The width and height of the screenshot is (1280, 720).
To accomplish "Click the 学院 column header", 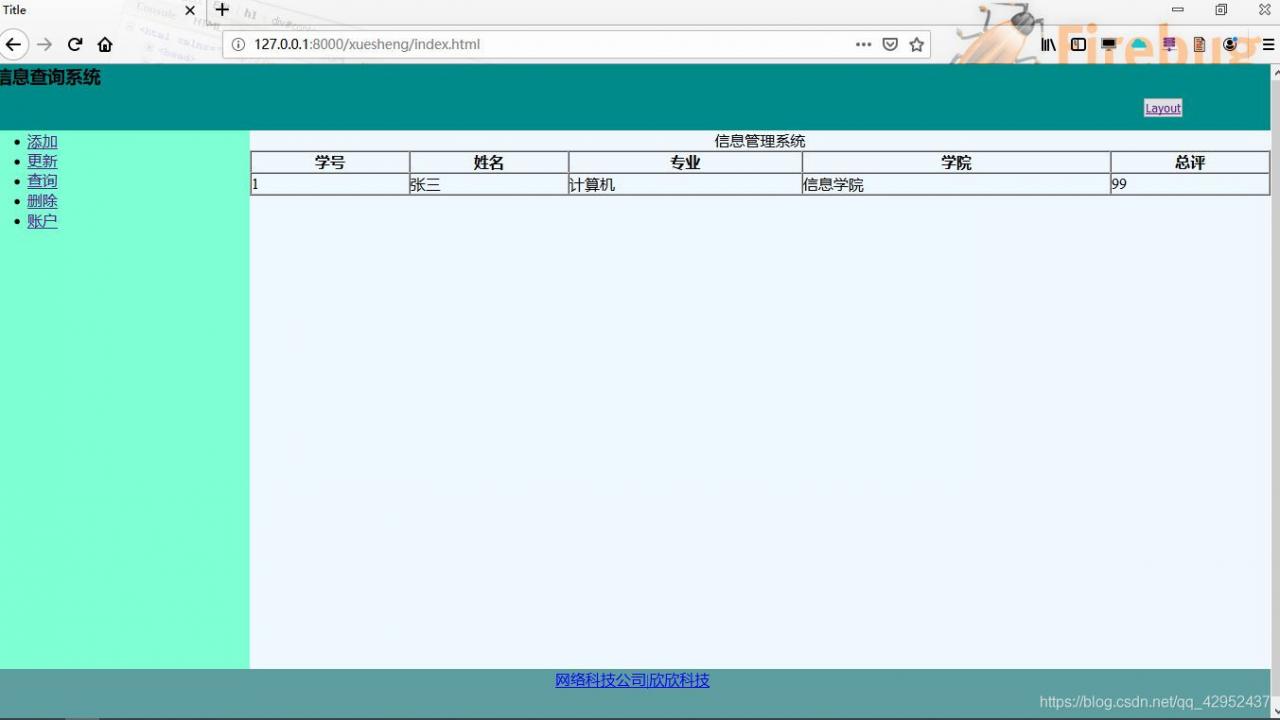I will (x=956, y=162).
